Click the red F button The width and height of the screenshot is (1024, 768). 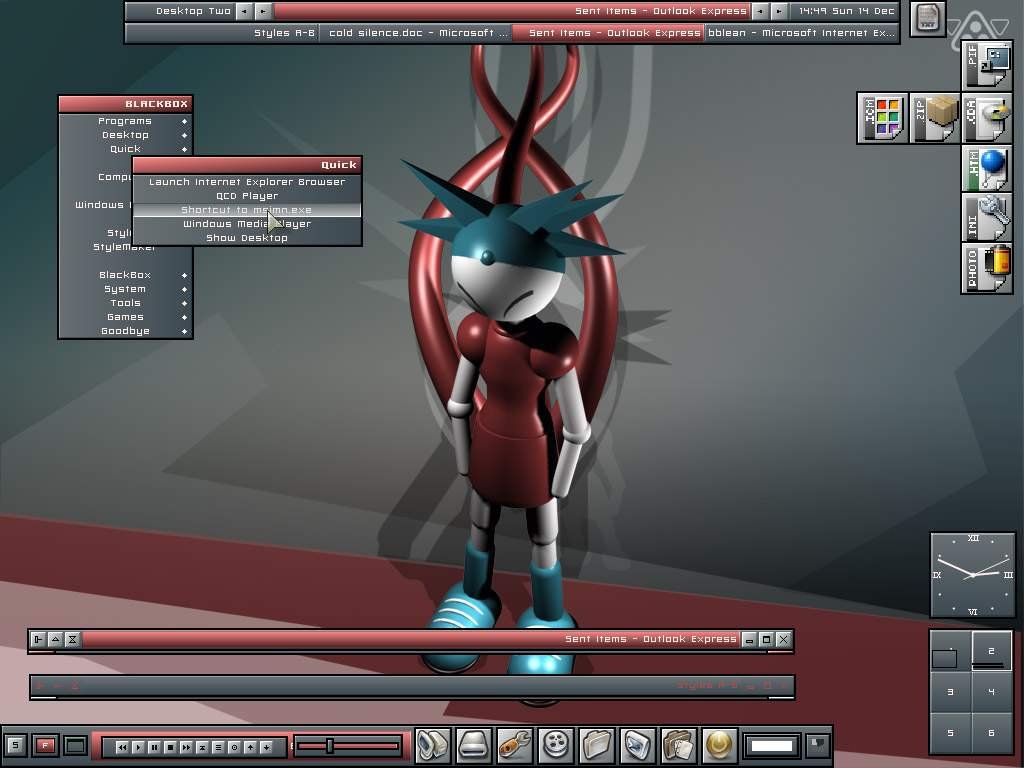(45, 745)
